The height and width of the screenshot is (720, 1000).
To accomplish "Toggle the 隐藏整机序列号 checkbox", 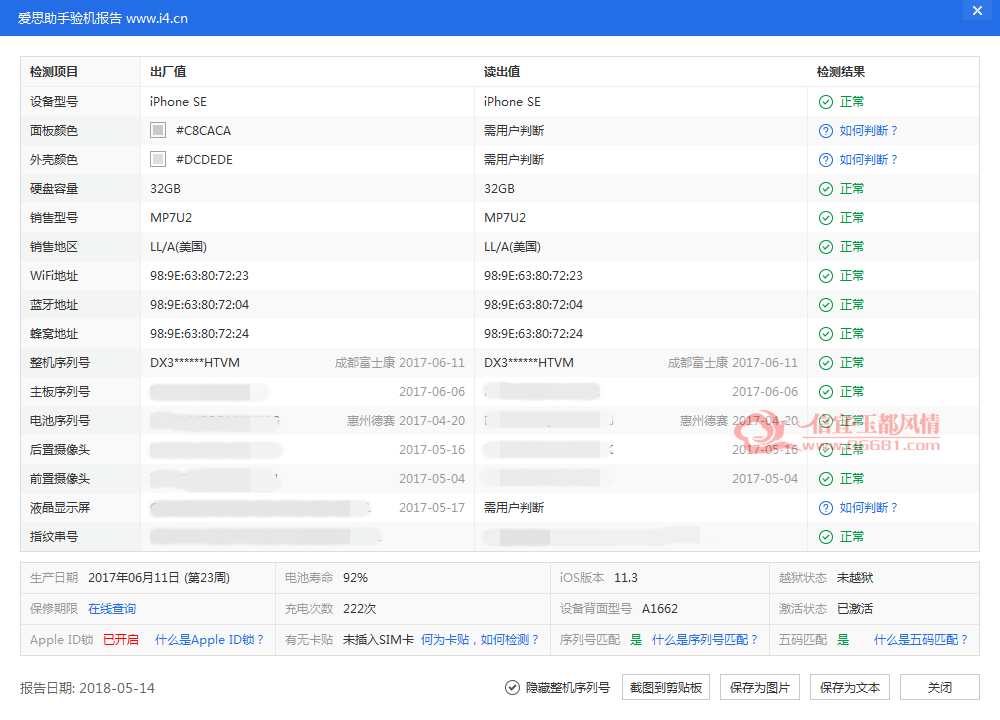I will point(512,687).
